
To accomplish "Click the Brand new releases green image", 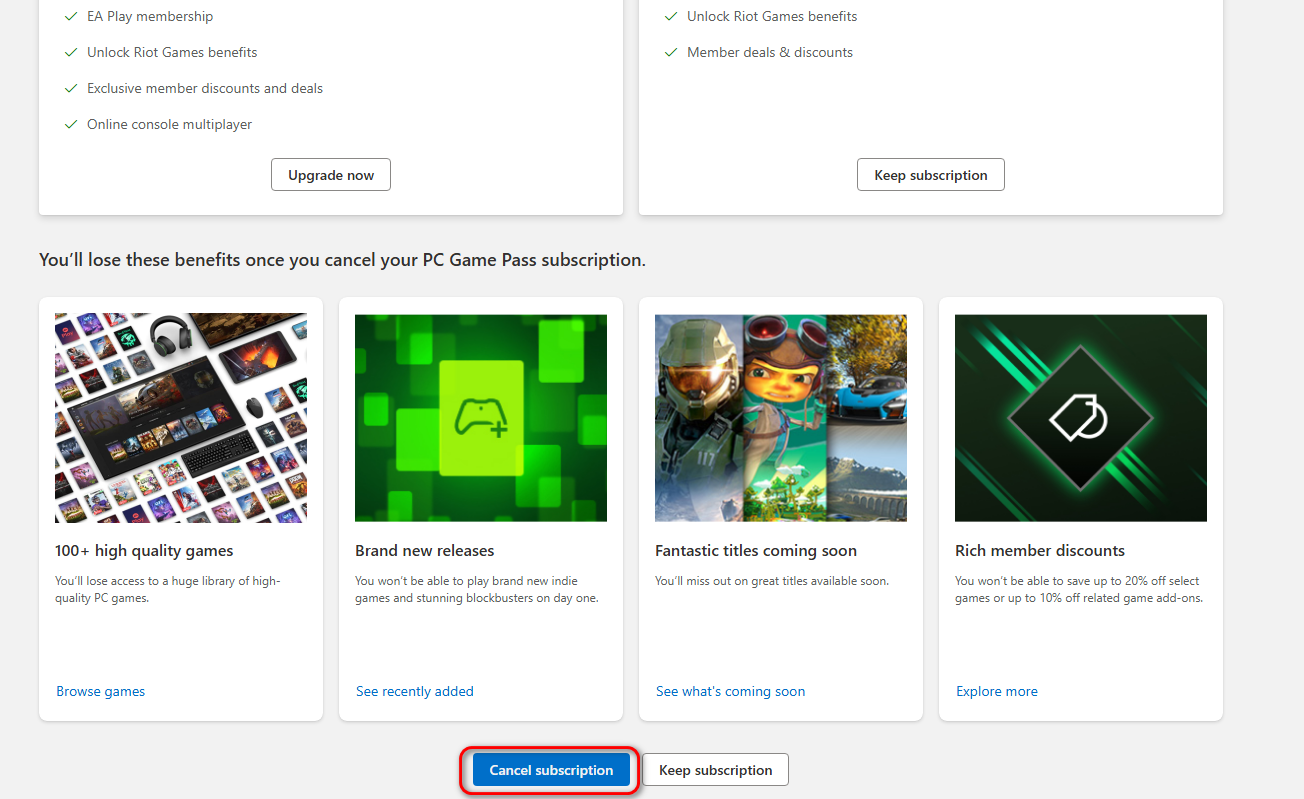I will (x=481, y=418).
